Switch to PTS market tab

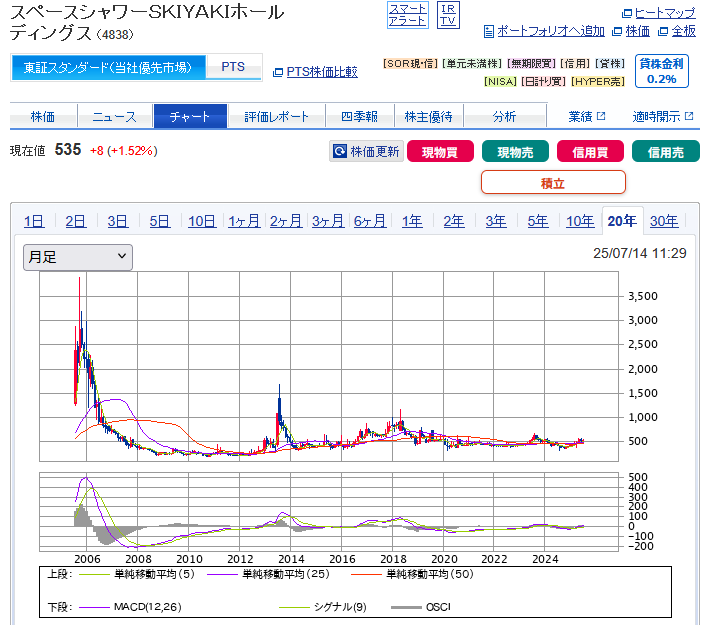point(233,67)
